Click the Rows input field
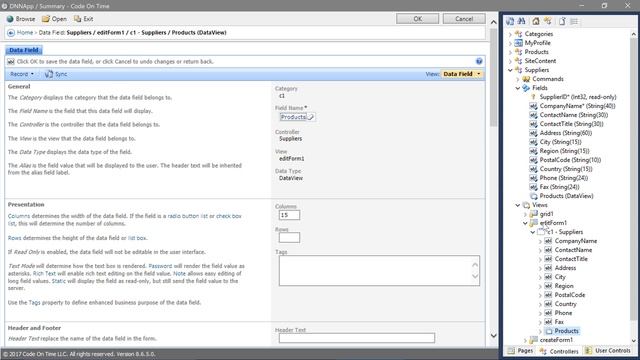The height and width of the screenshot is (360, 640). click(289, 238)
